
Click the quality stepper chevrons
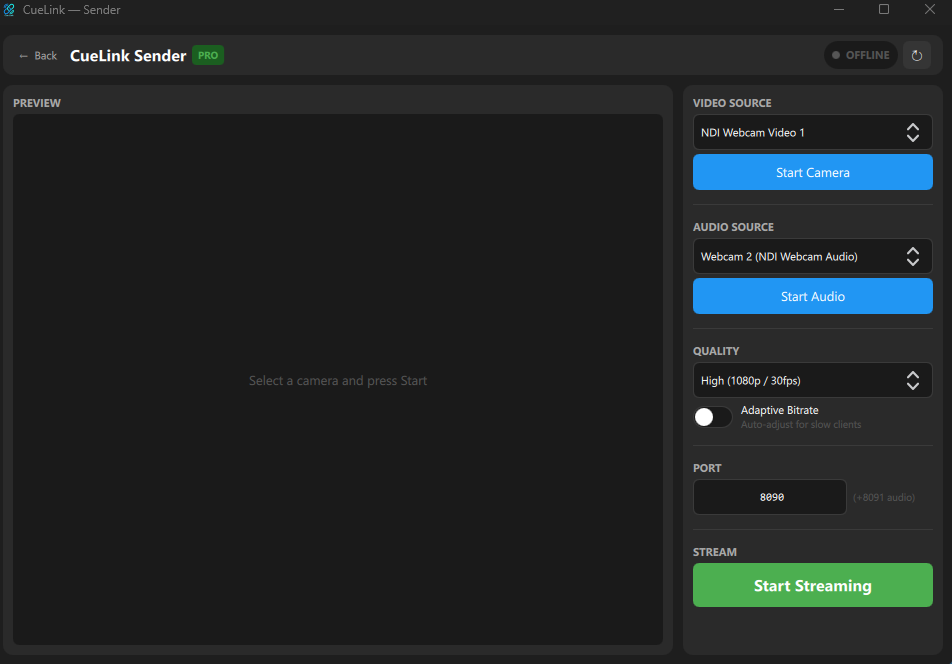tap(913, 380)
